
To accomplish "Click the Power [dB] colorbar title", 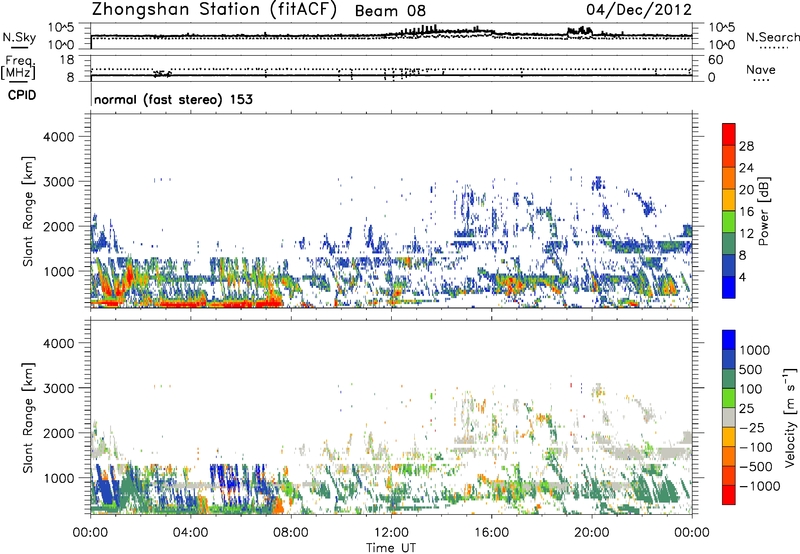I will tap(763, 211).
